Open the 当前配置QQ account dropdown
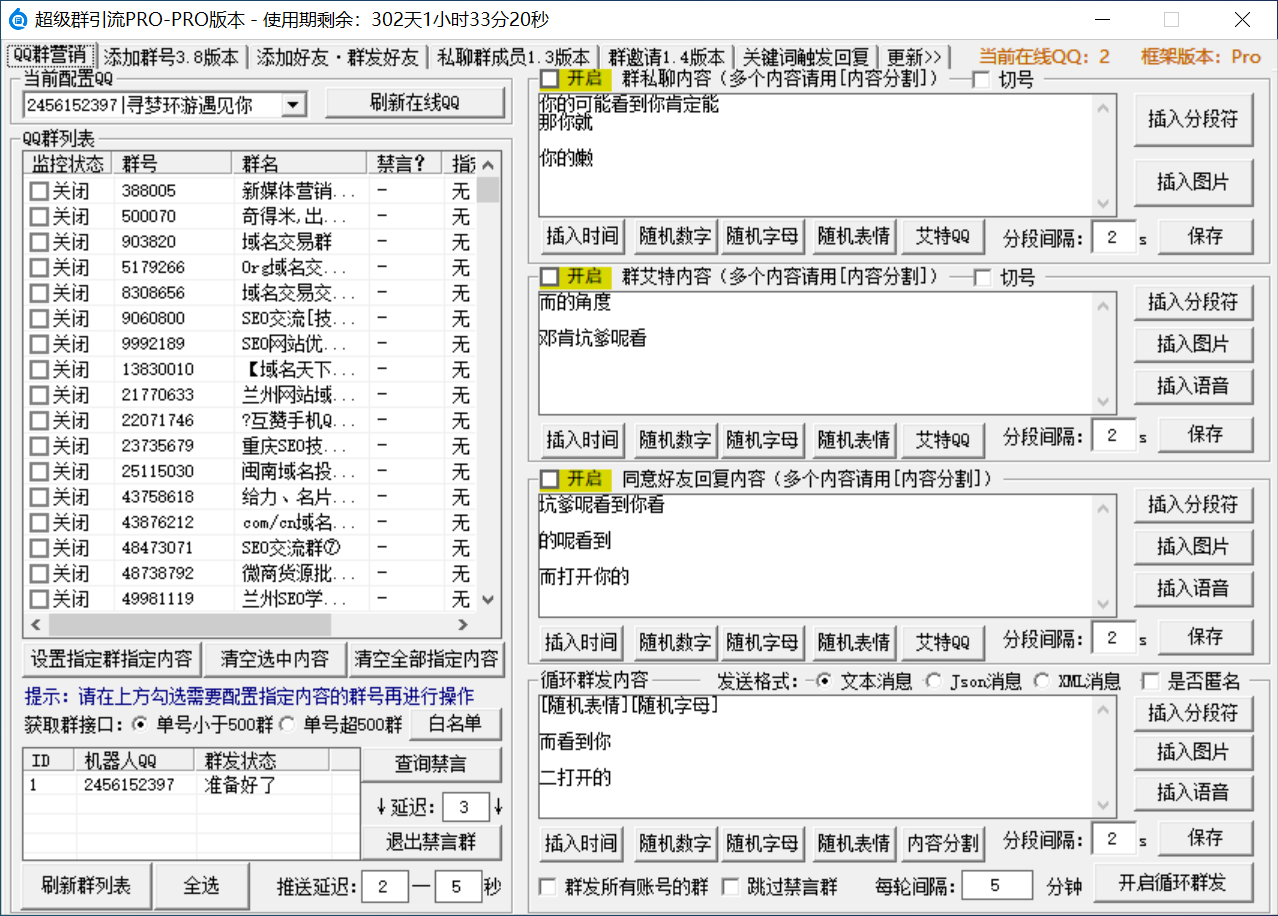Viewport: 1278px width, 916px height. [x=294, y=104]
